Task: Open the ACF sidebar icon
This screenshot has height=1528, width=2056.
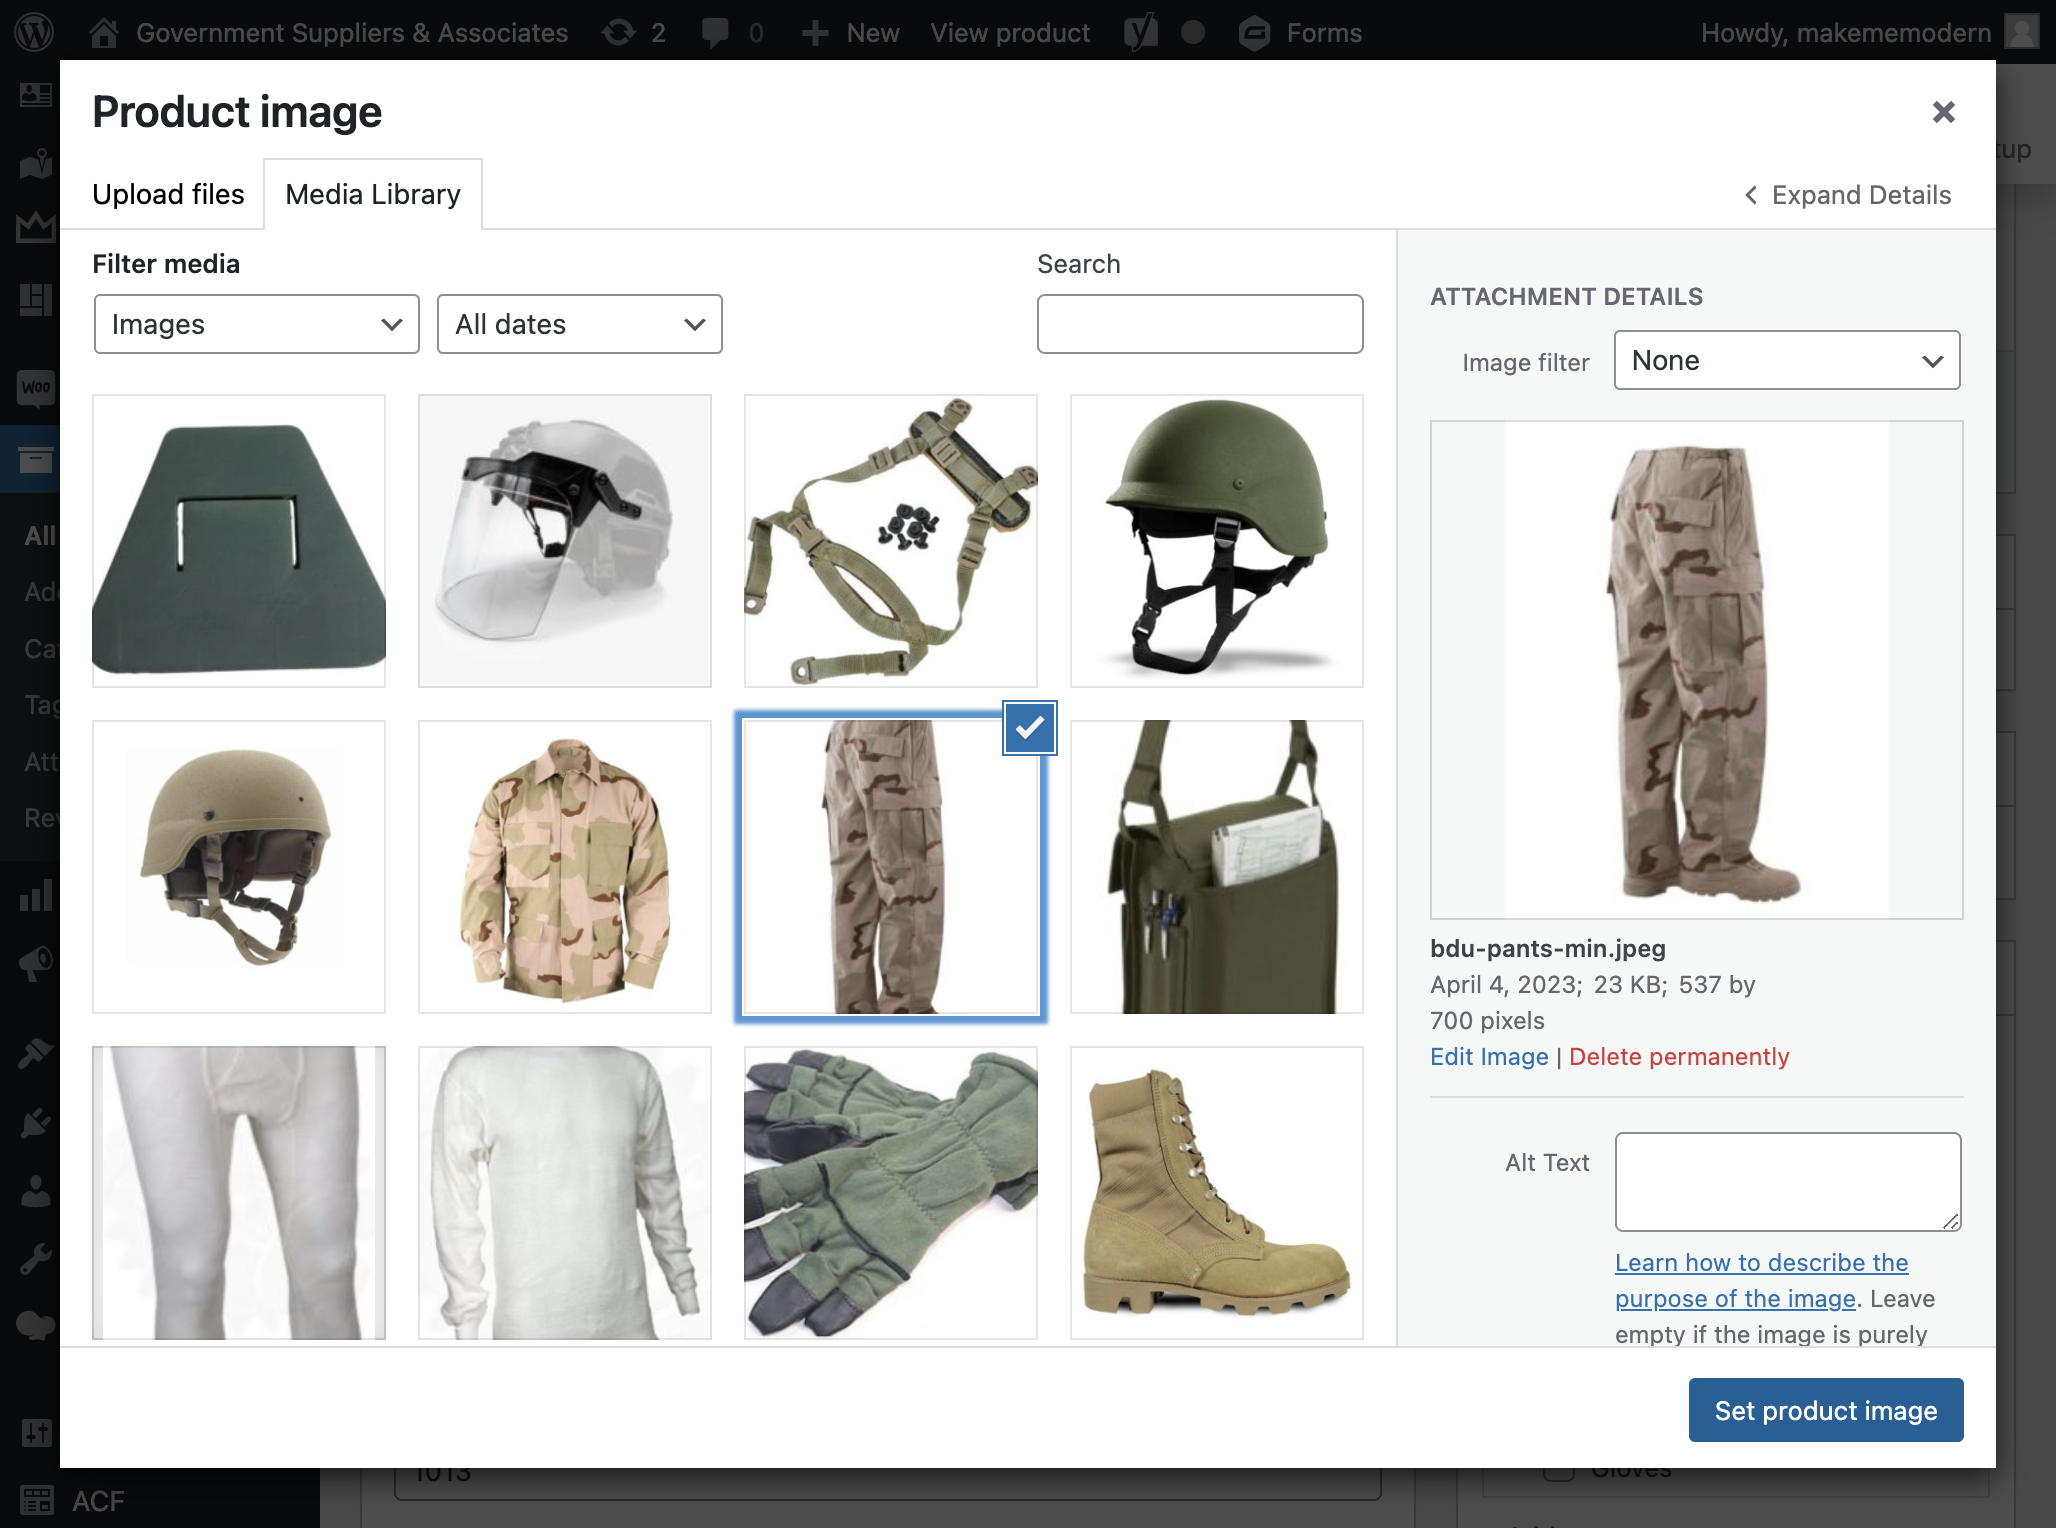Action: coord(37,1500)
